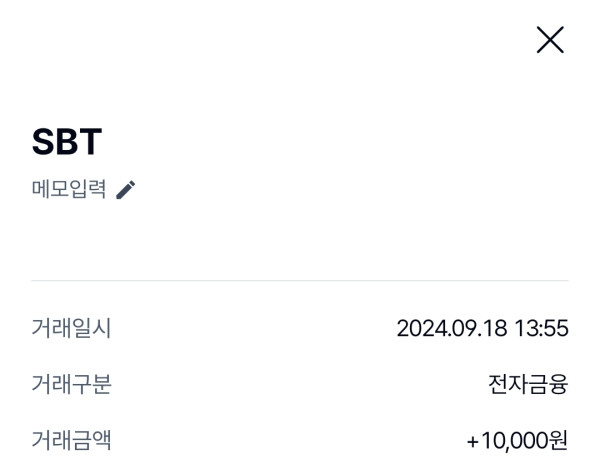Close the transaction detail with the X icon
Screen dimensions: 600x469
click(x=550, y=40)
